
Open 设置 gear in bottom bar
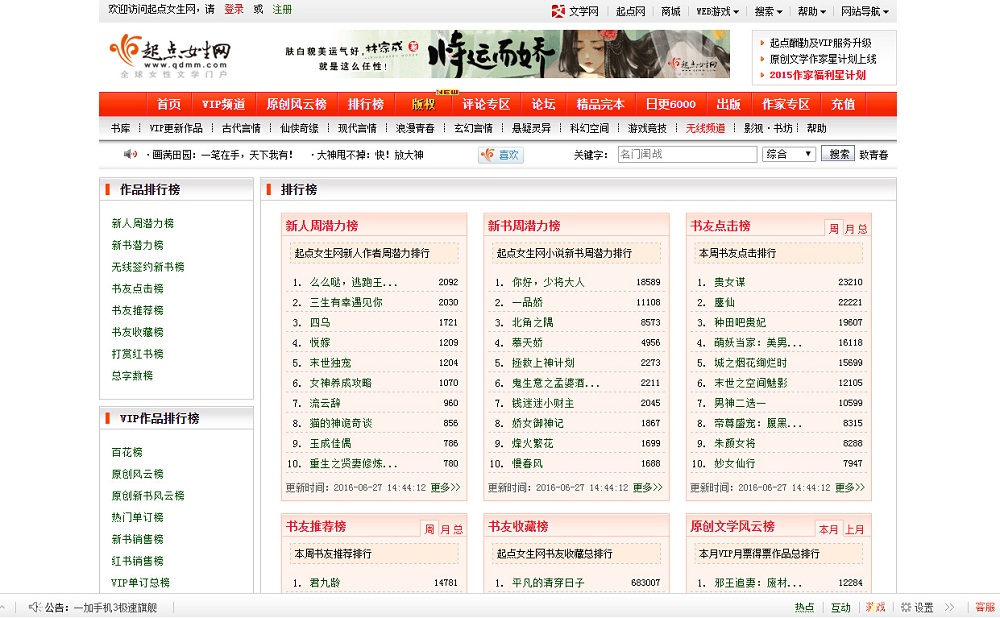pyautogui.click(x=916, y=607)
